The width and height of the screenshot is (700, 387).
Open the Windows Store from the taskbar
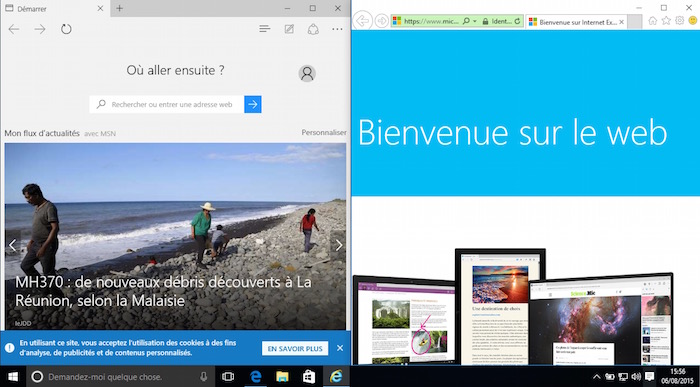(309, 377)
